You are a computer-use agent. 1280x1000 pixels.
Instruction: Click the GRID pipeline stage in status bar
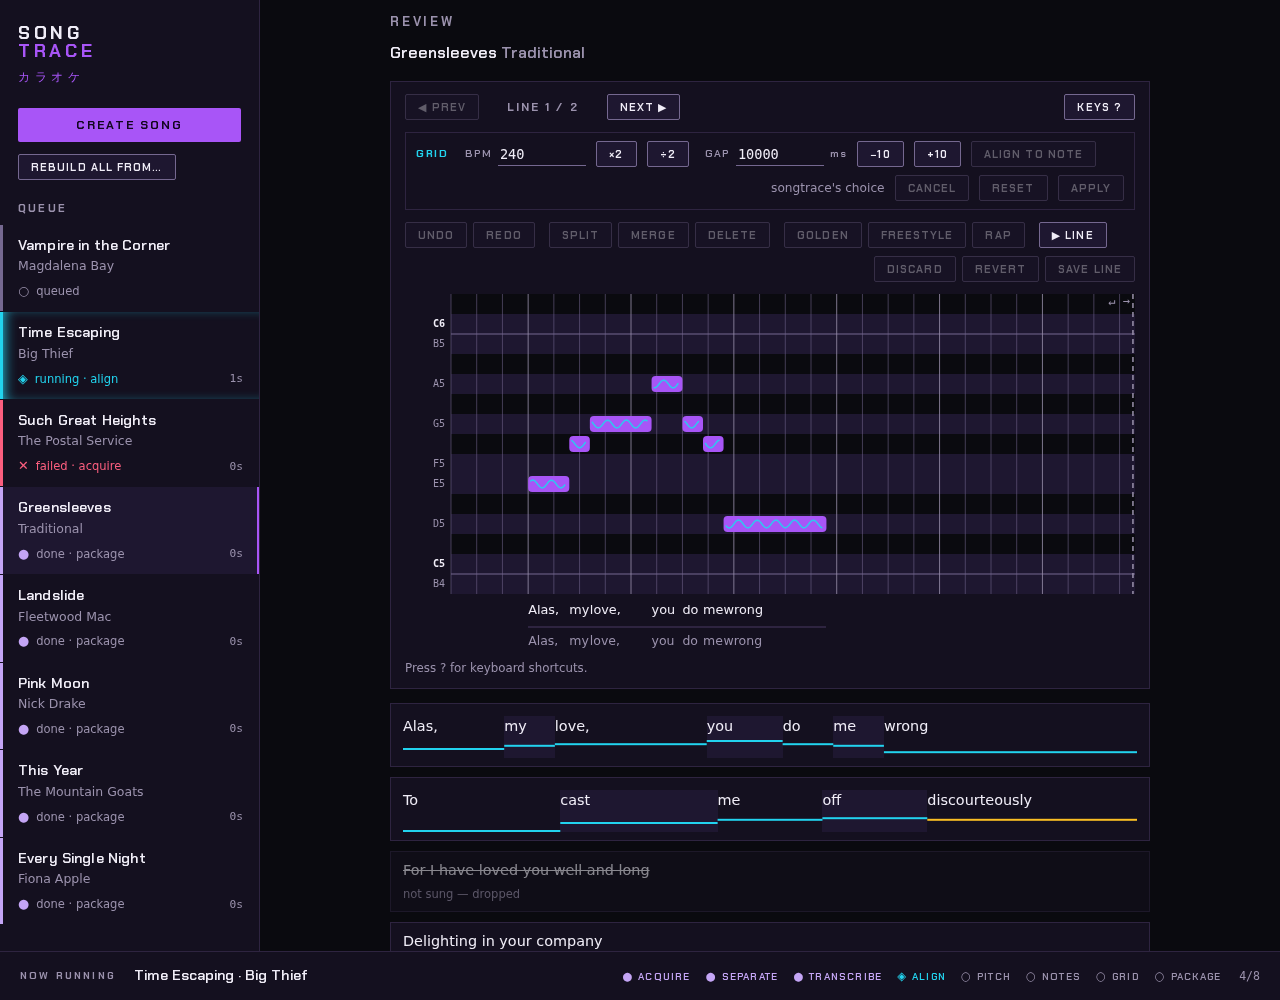1118,977
